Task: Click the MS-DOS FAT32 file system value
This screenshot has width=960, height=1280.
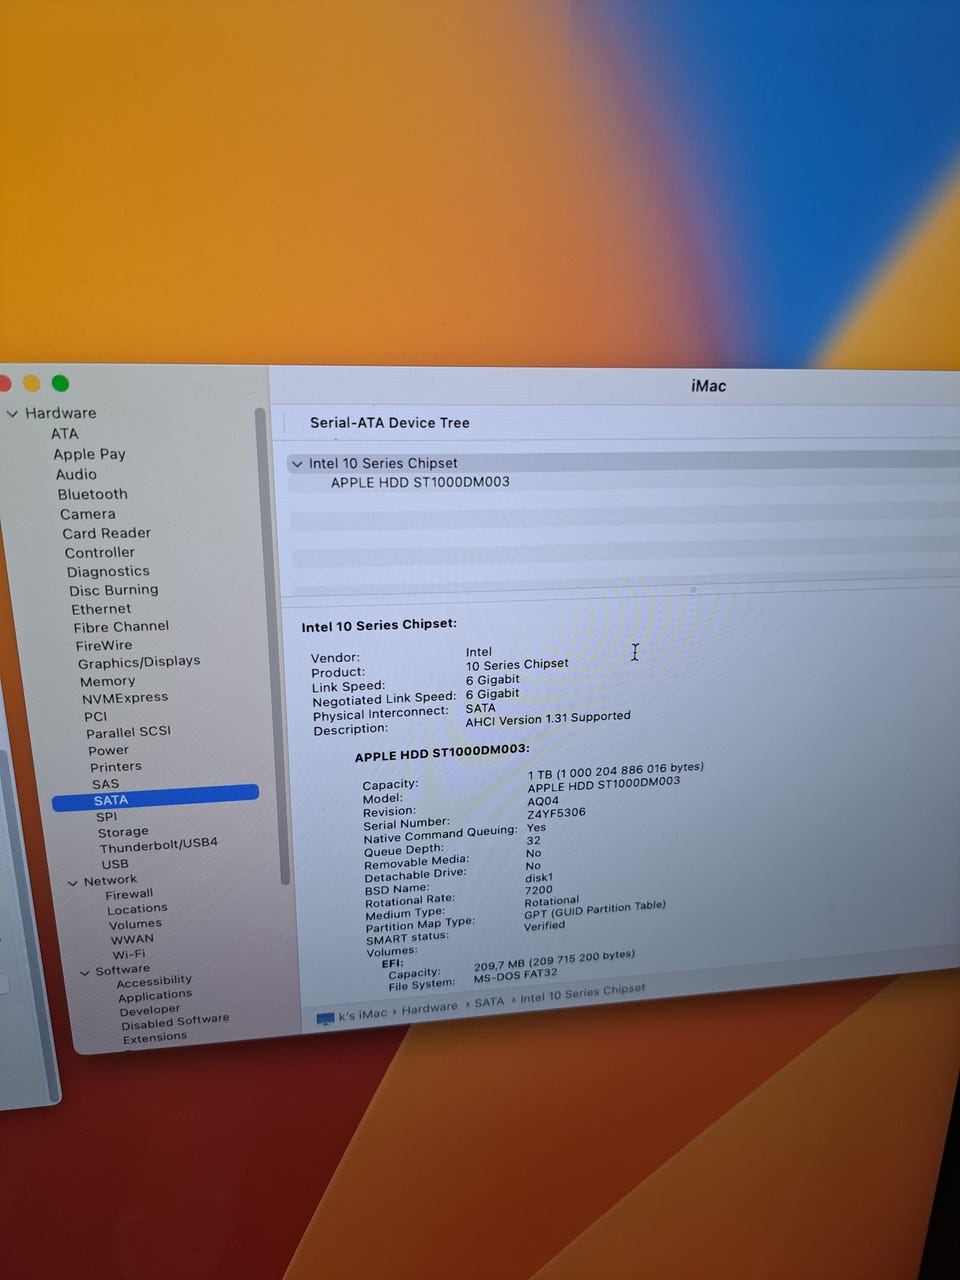Action: click(516, 975)
